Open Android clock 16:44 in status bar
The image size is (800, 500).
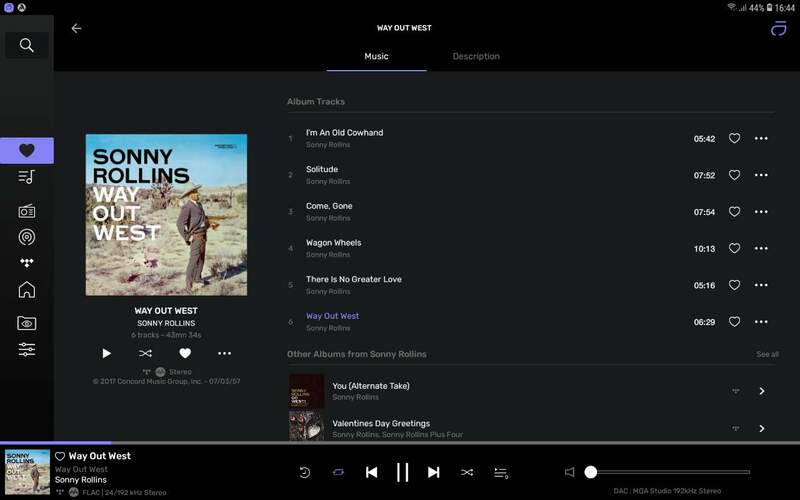[x=785, y=8]
